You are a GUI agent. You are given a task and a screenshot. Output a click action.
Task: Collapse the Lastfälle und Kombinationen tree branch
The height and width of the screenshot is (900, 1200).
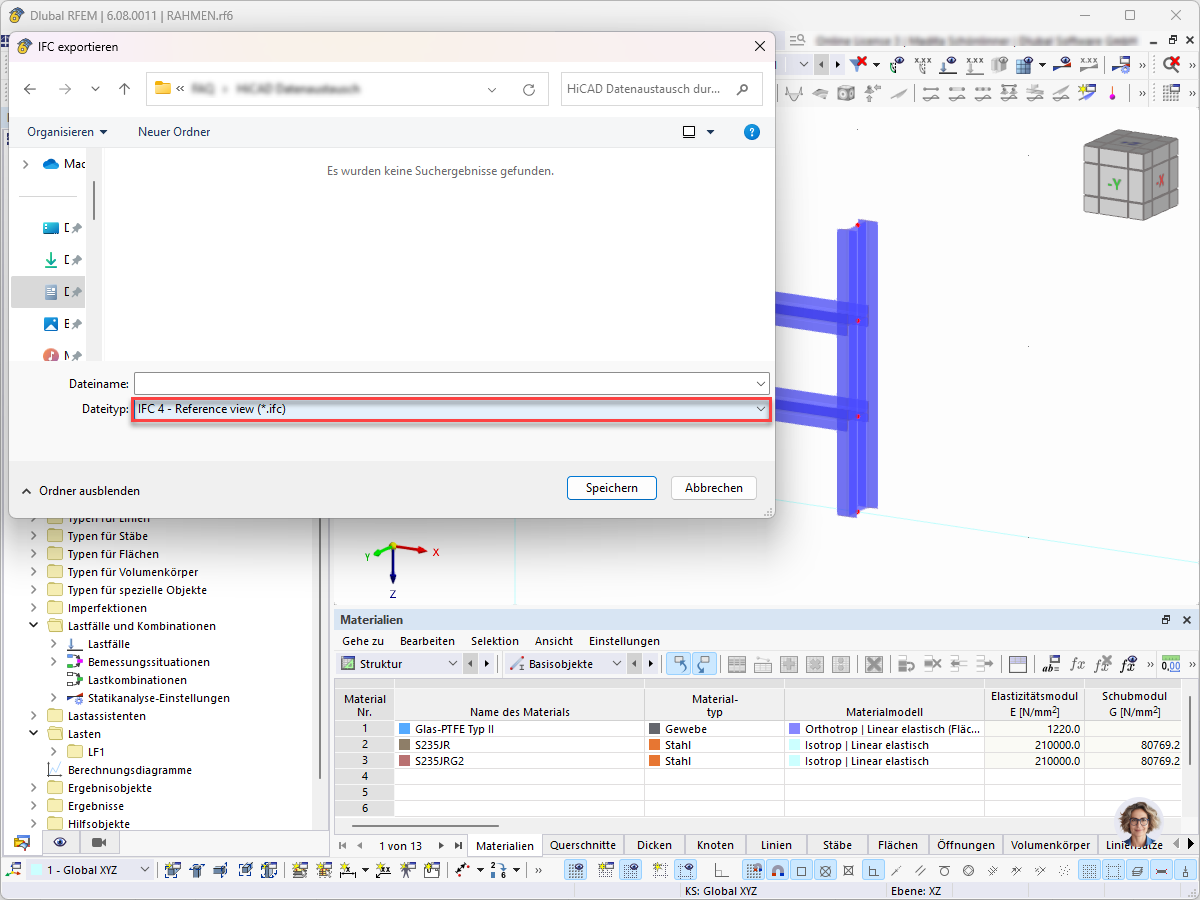tap(33, 625)
